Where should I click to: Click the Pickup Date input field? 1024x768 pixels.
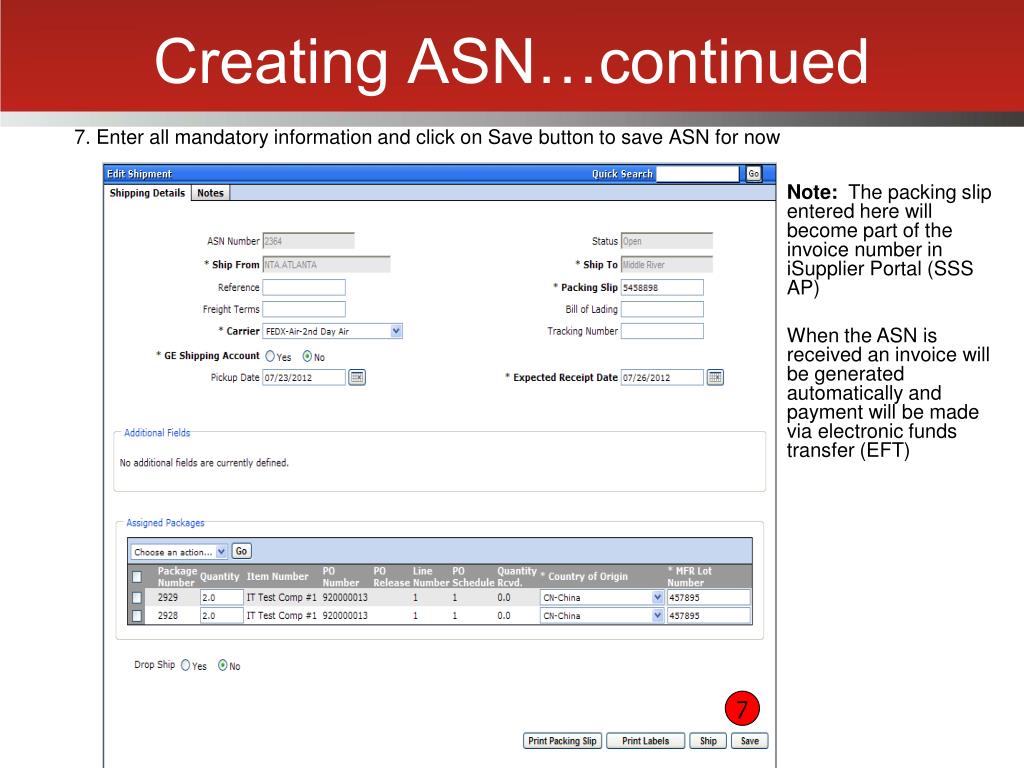click(x=304, y=377)
